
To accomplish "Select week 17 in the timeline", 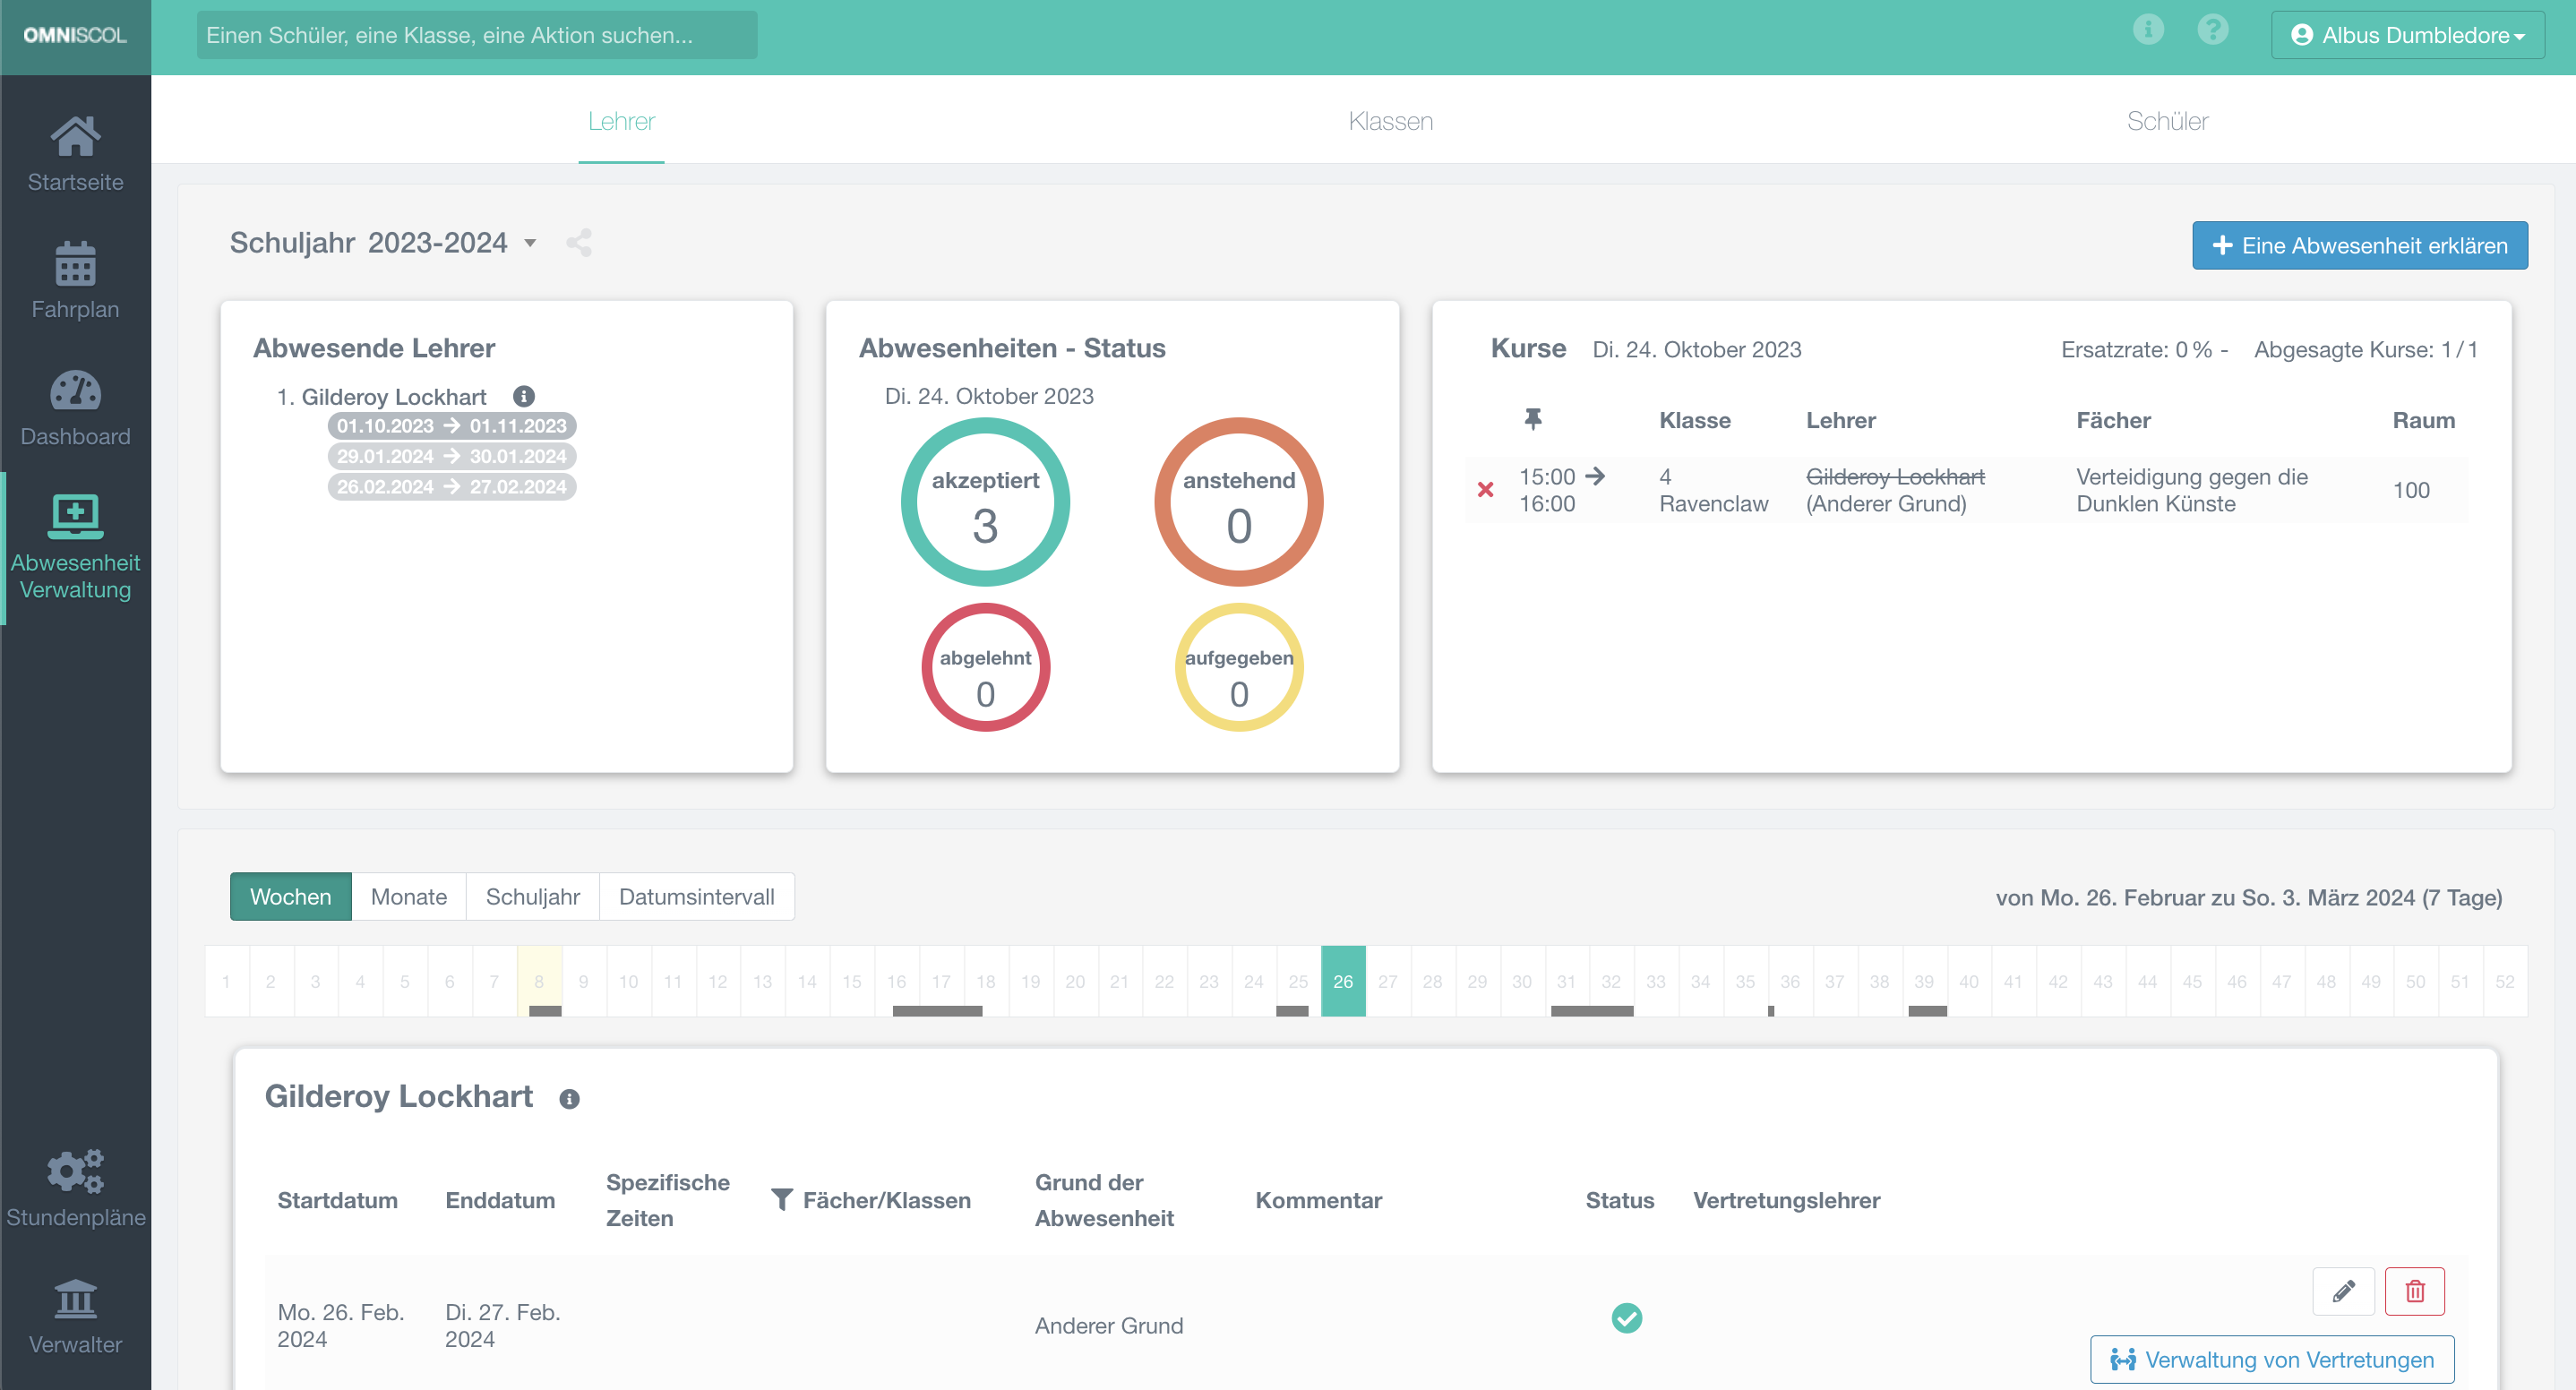I will pyautogui.click(x=941, y=981).
